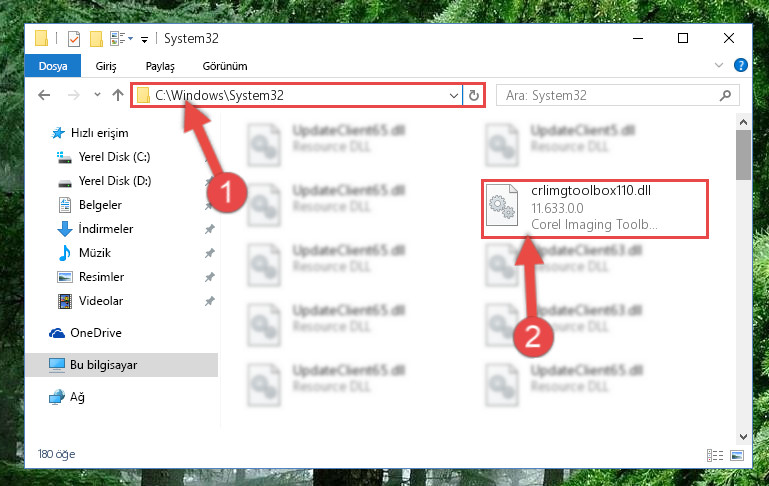
Task: Click the back navigation arrow
Action: coord(44,95)
